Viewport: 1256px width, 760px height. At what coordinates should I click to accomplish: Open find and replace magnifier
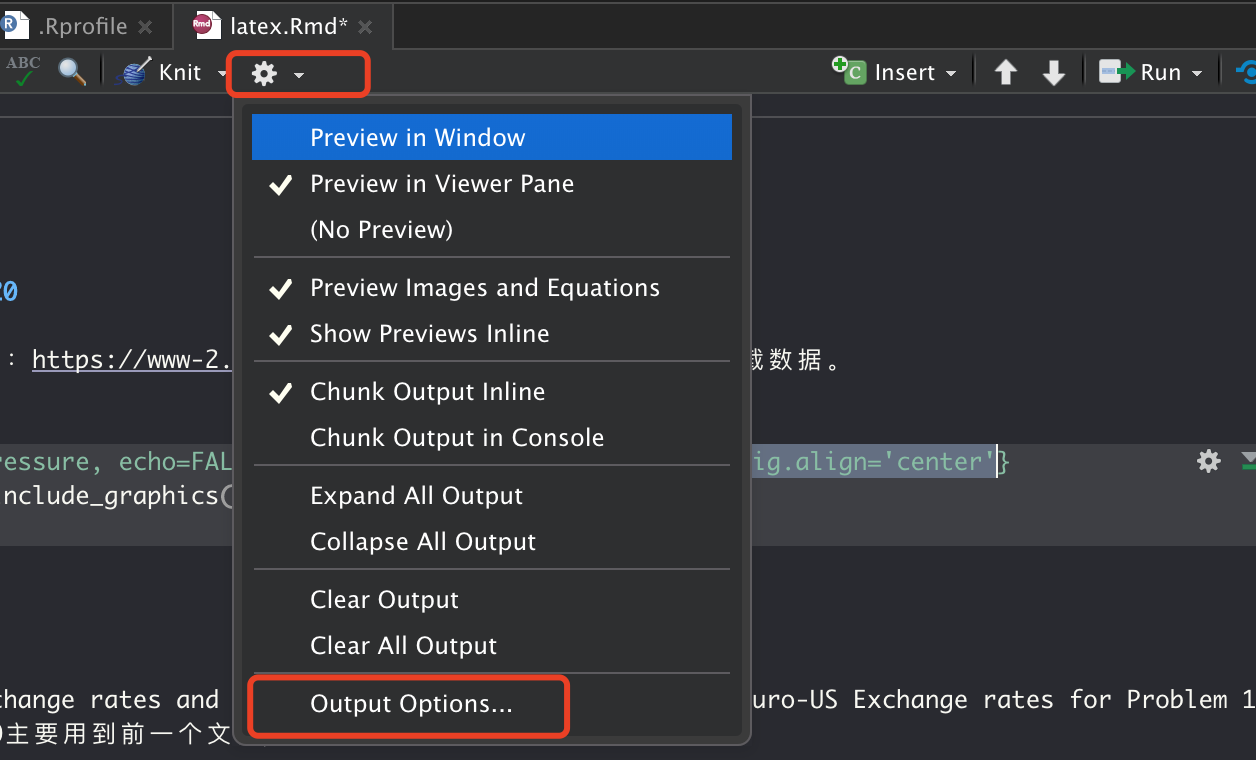click(x=71, y=71)
